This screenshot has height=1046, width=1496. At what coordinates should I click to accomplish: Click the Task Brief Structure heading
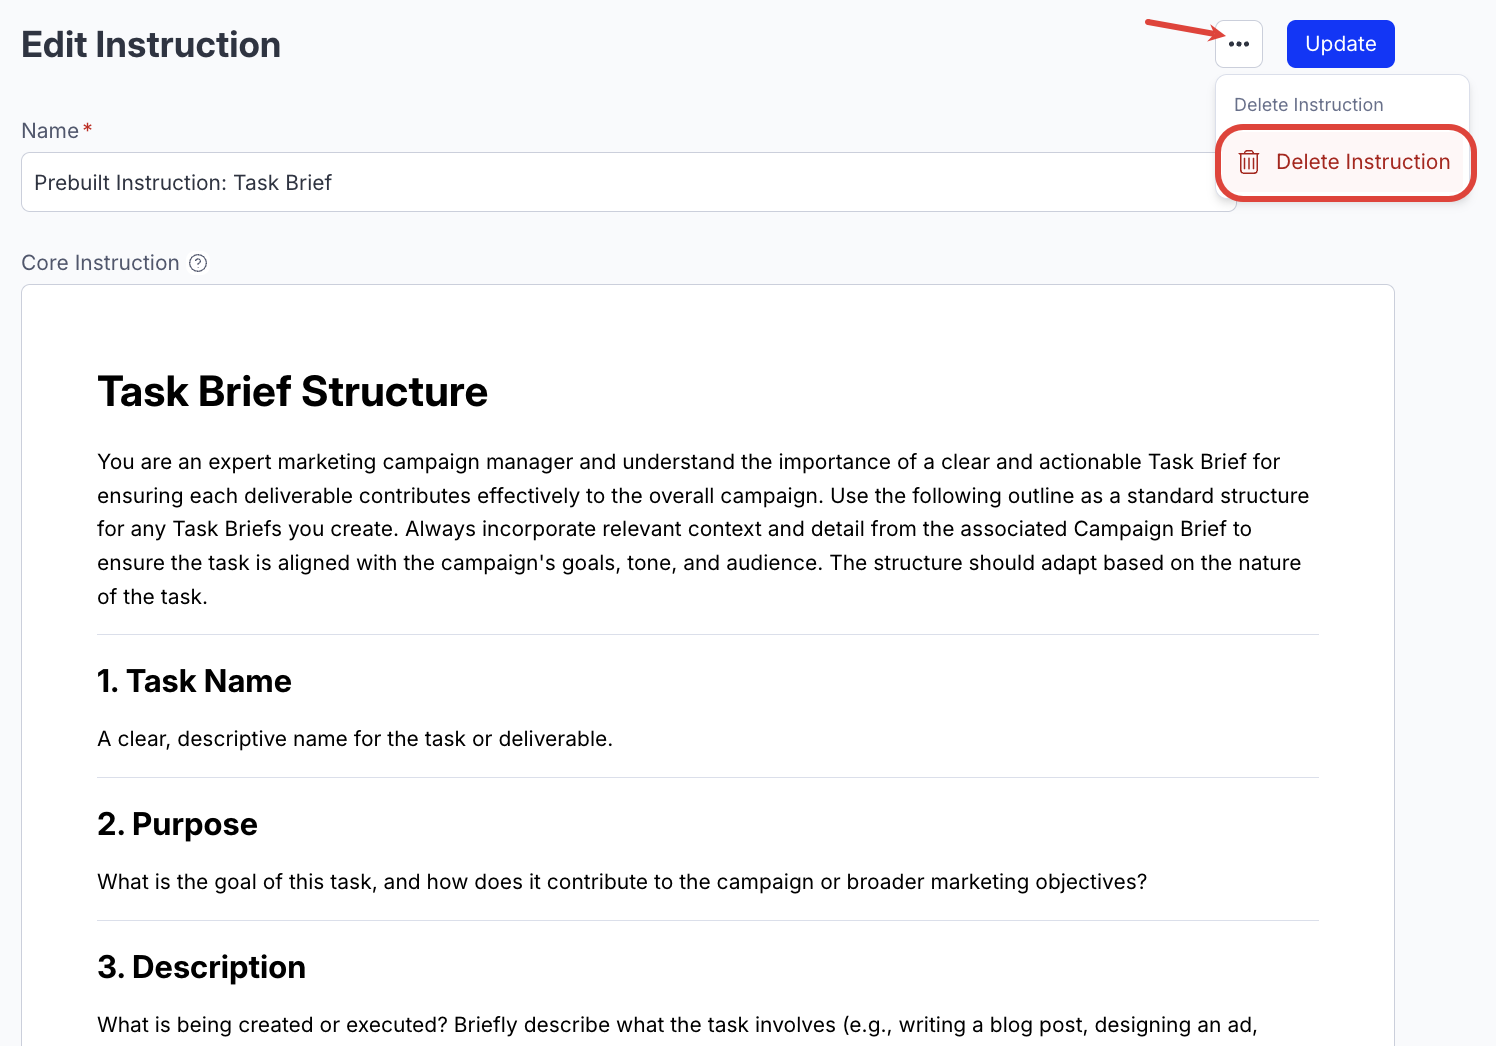292,392
